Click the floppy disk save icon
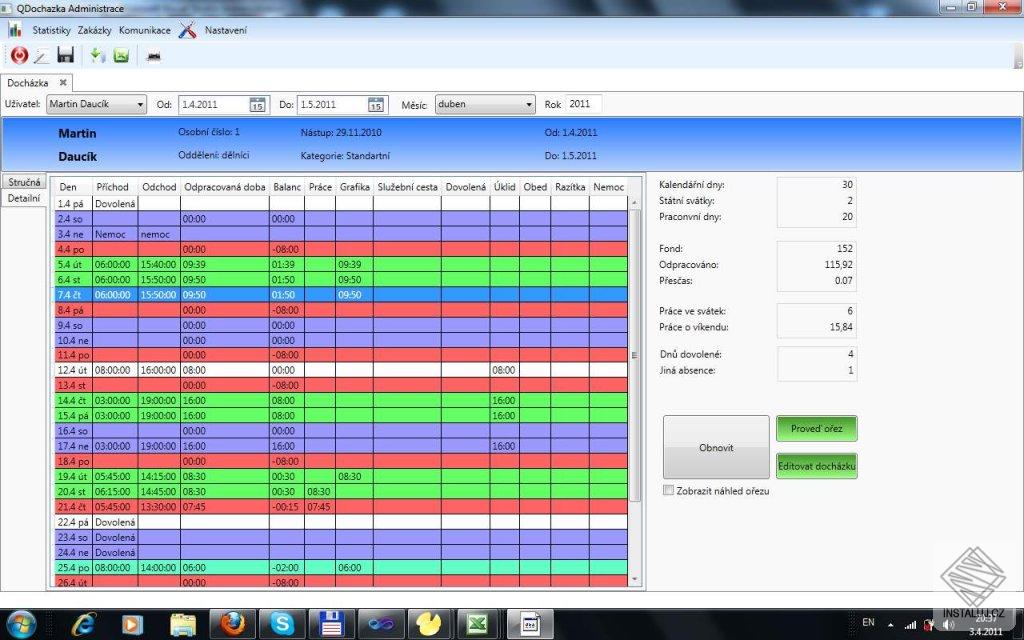This screenshot has height=640, width=1024. point(65,55)
